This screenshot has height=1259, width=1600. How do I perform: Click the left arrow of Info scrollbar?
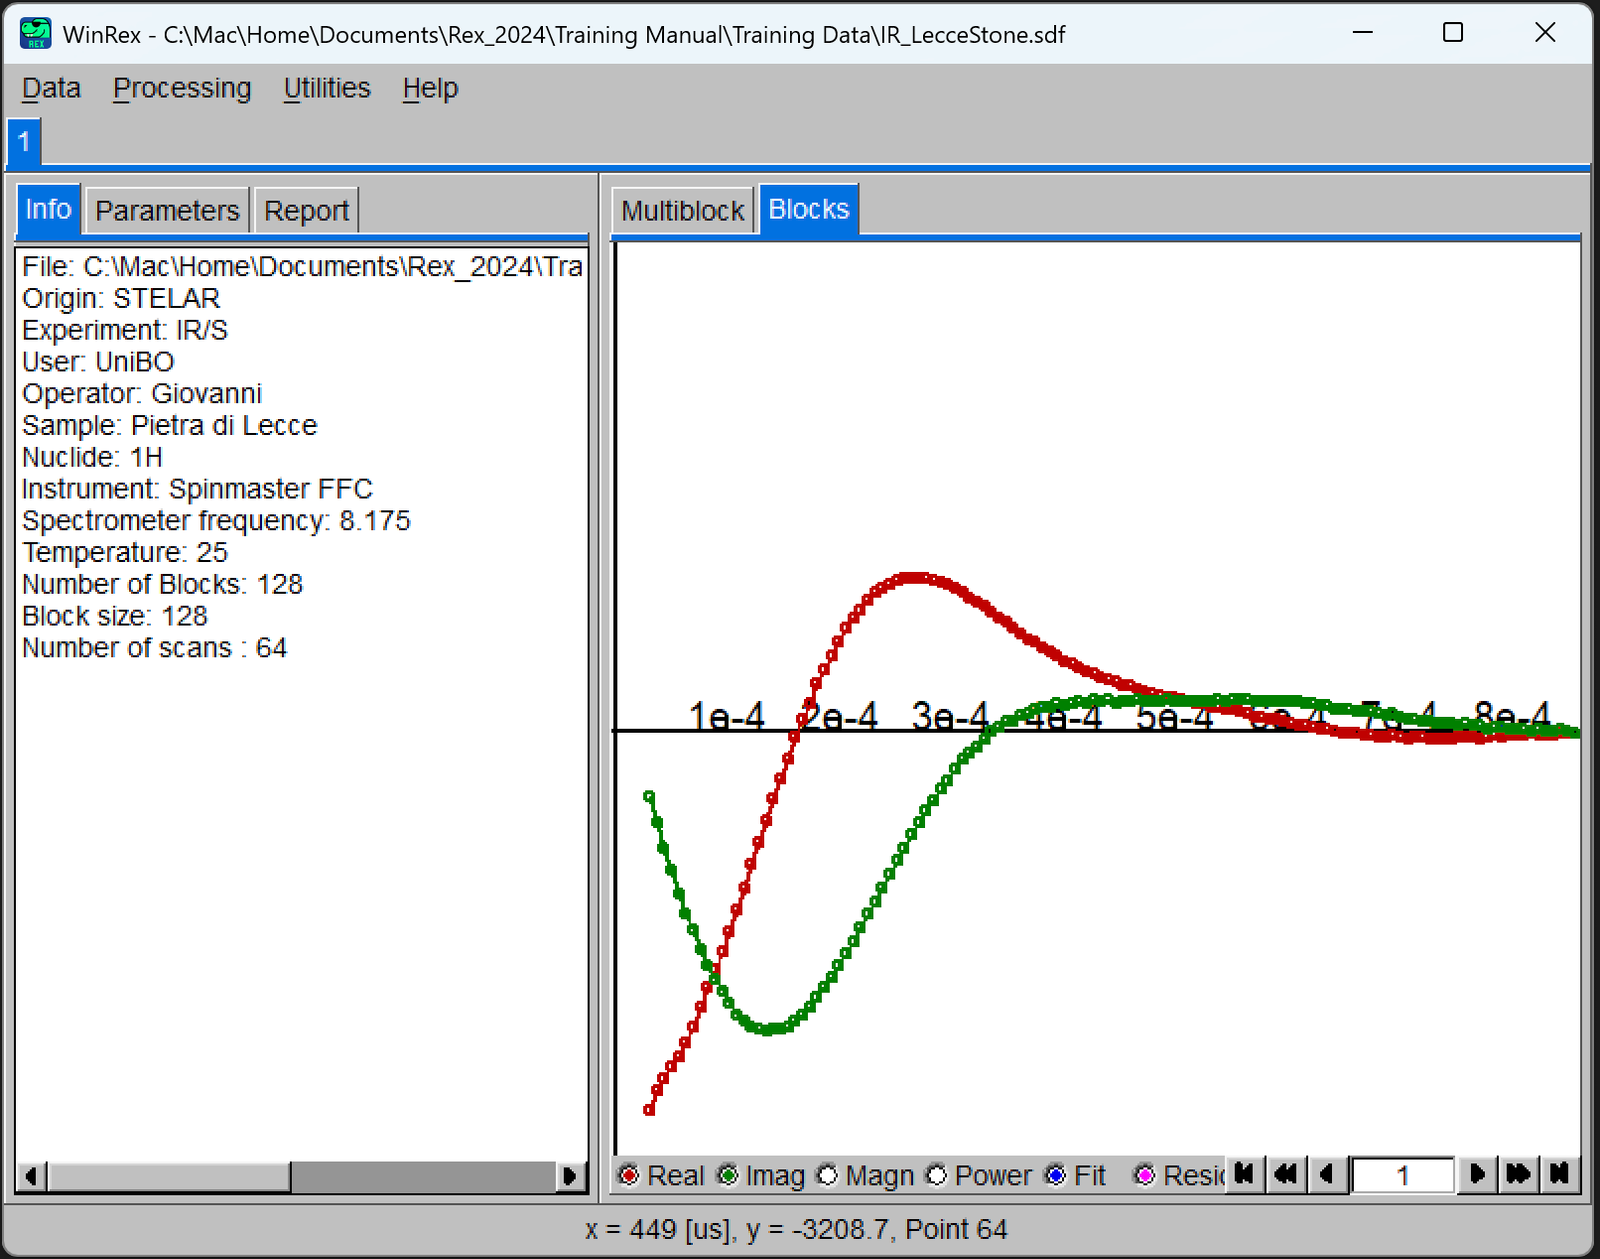coord(32,1176)
